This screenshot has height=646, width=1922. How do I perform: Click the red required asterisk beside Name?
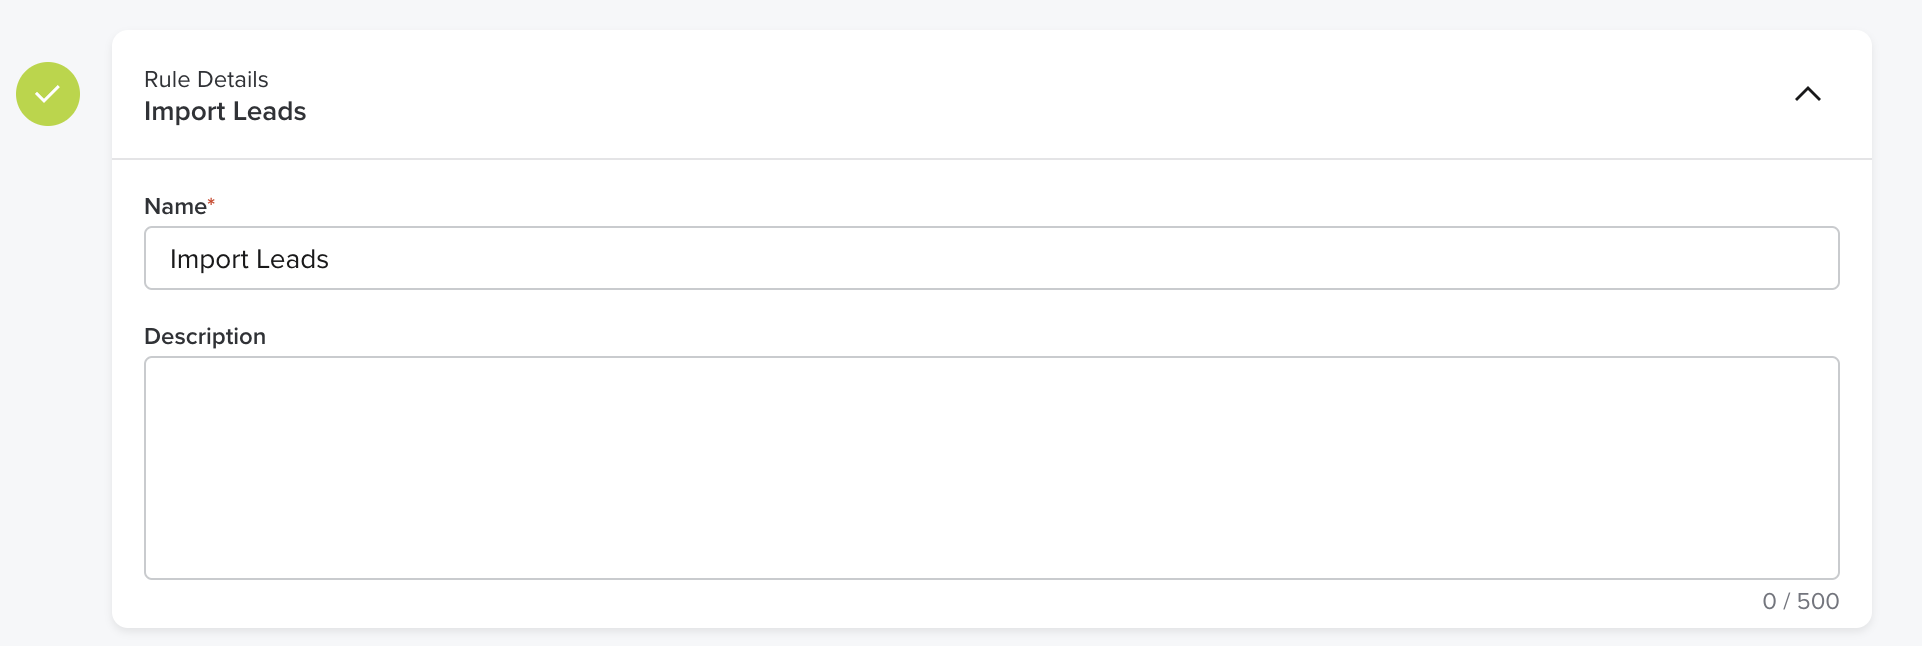[211, 203]
